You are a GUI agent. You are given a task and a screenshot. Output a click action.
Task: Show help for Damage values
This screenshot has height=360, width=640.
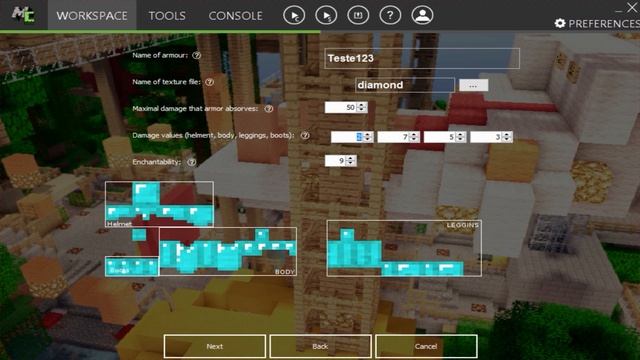(x=305, y=136)
